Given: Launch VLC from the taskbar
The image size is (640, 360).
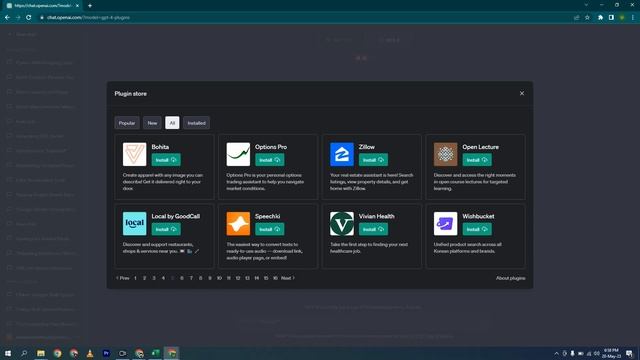Looking at the screenshot, I should 90,353.
